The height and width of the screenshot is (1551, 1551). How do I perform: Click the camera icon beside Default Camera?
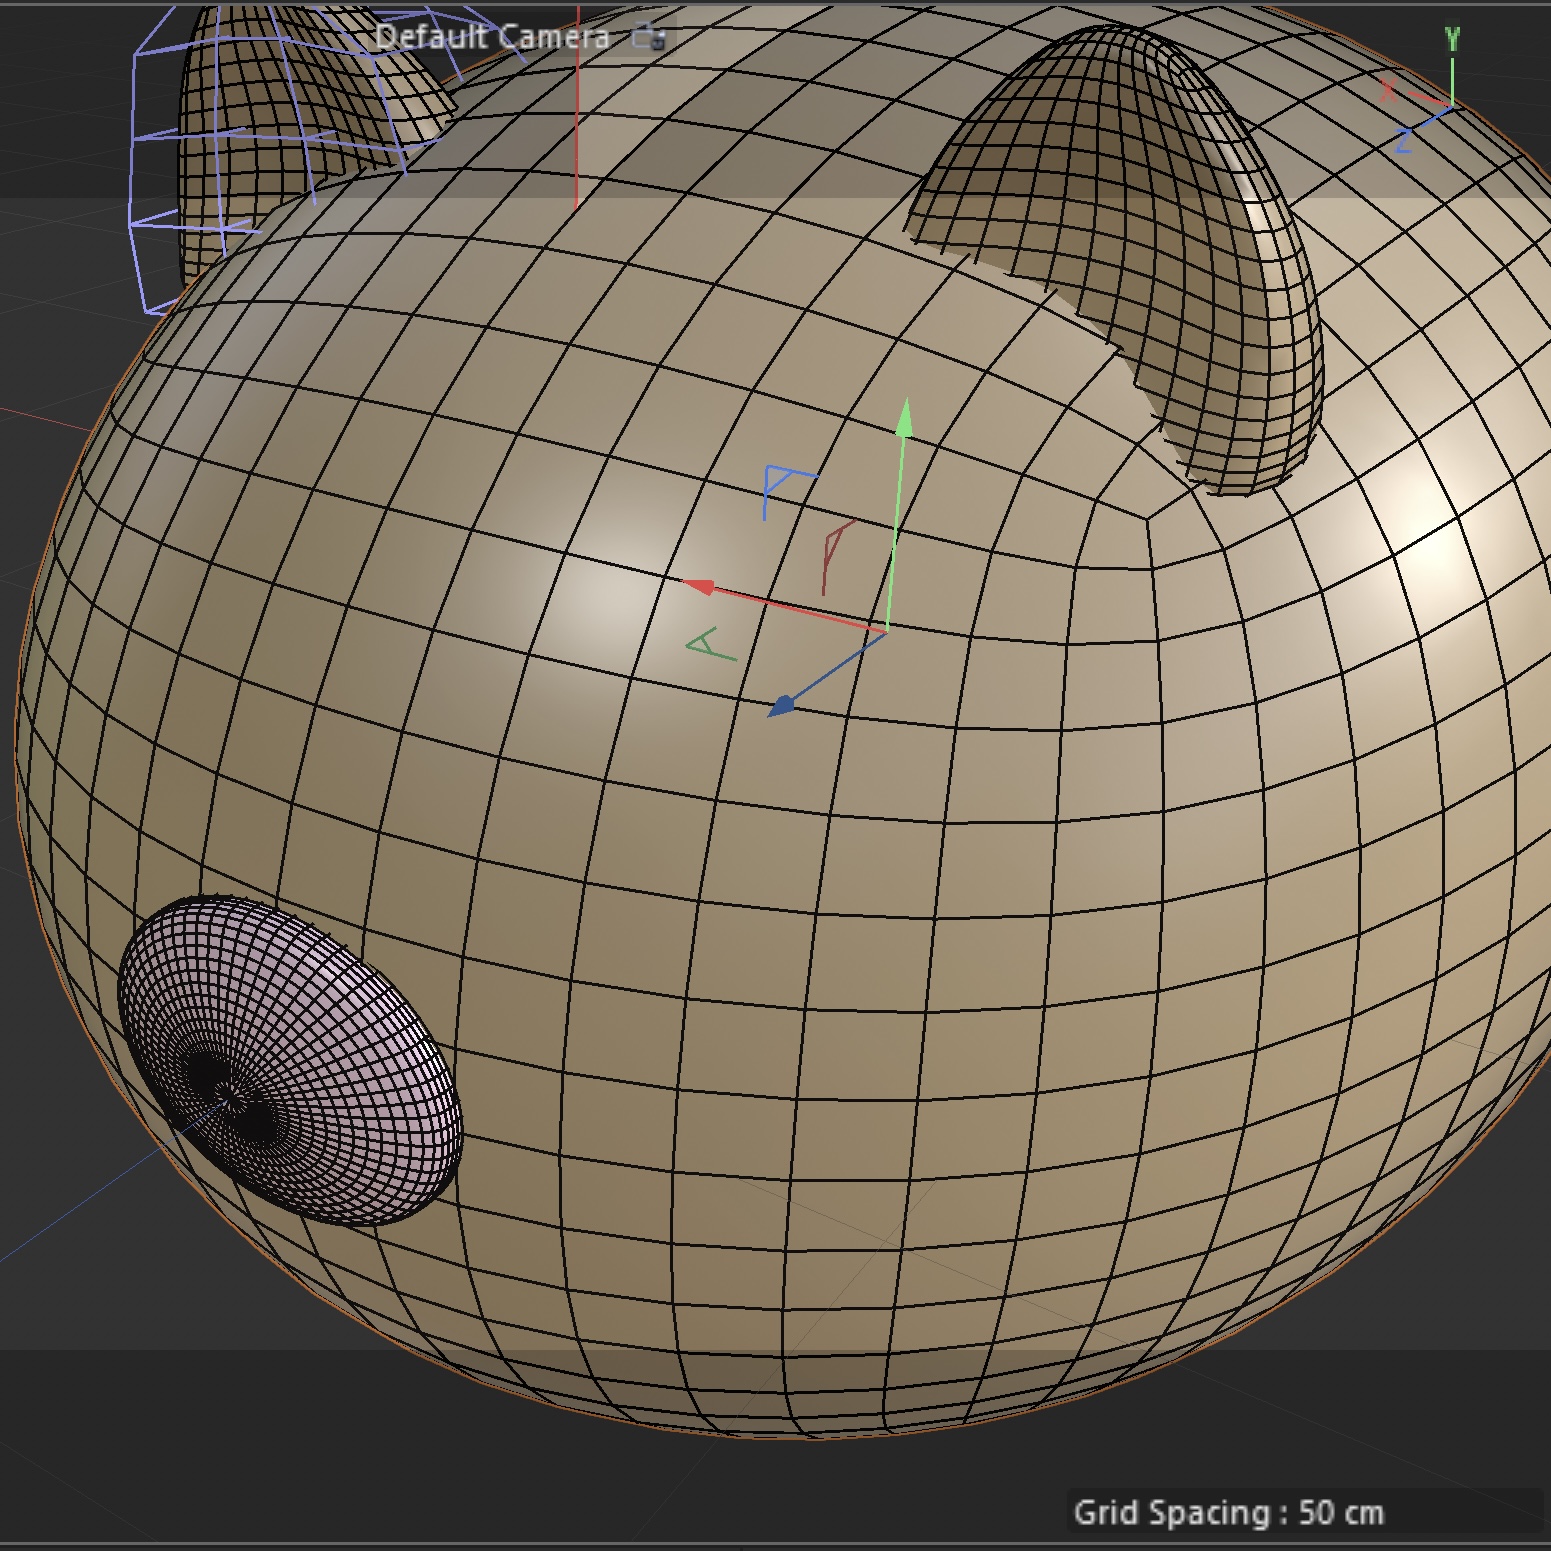point(649,37)
